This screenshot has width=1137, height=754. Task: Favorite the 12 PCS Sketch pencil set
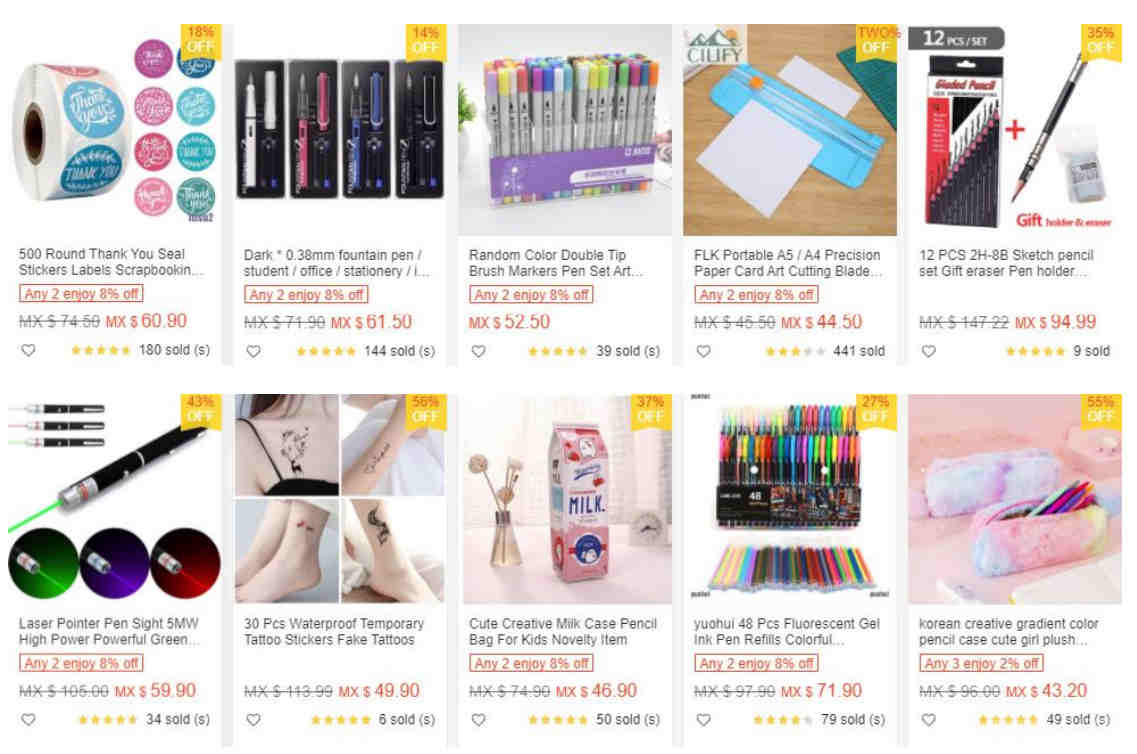click(929, 352)
